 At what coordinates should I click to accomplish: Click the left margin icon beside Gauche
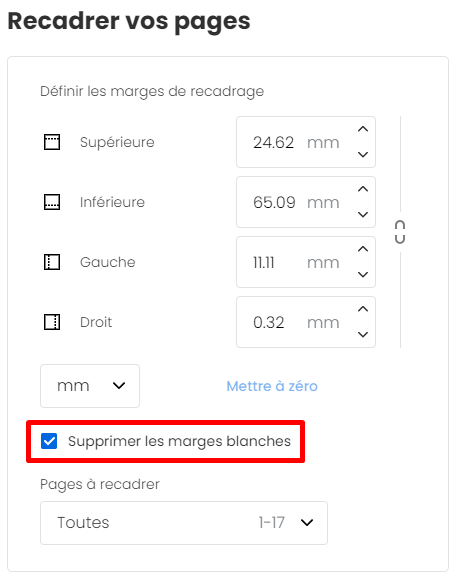point(52,262)
